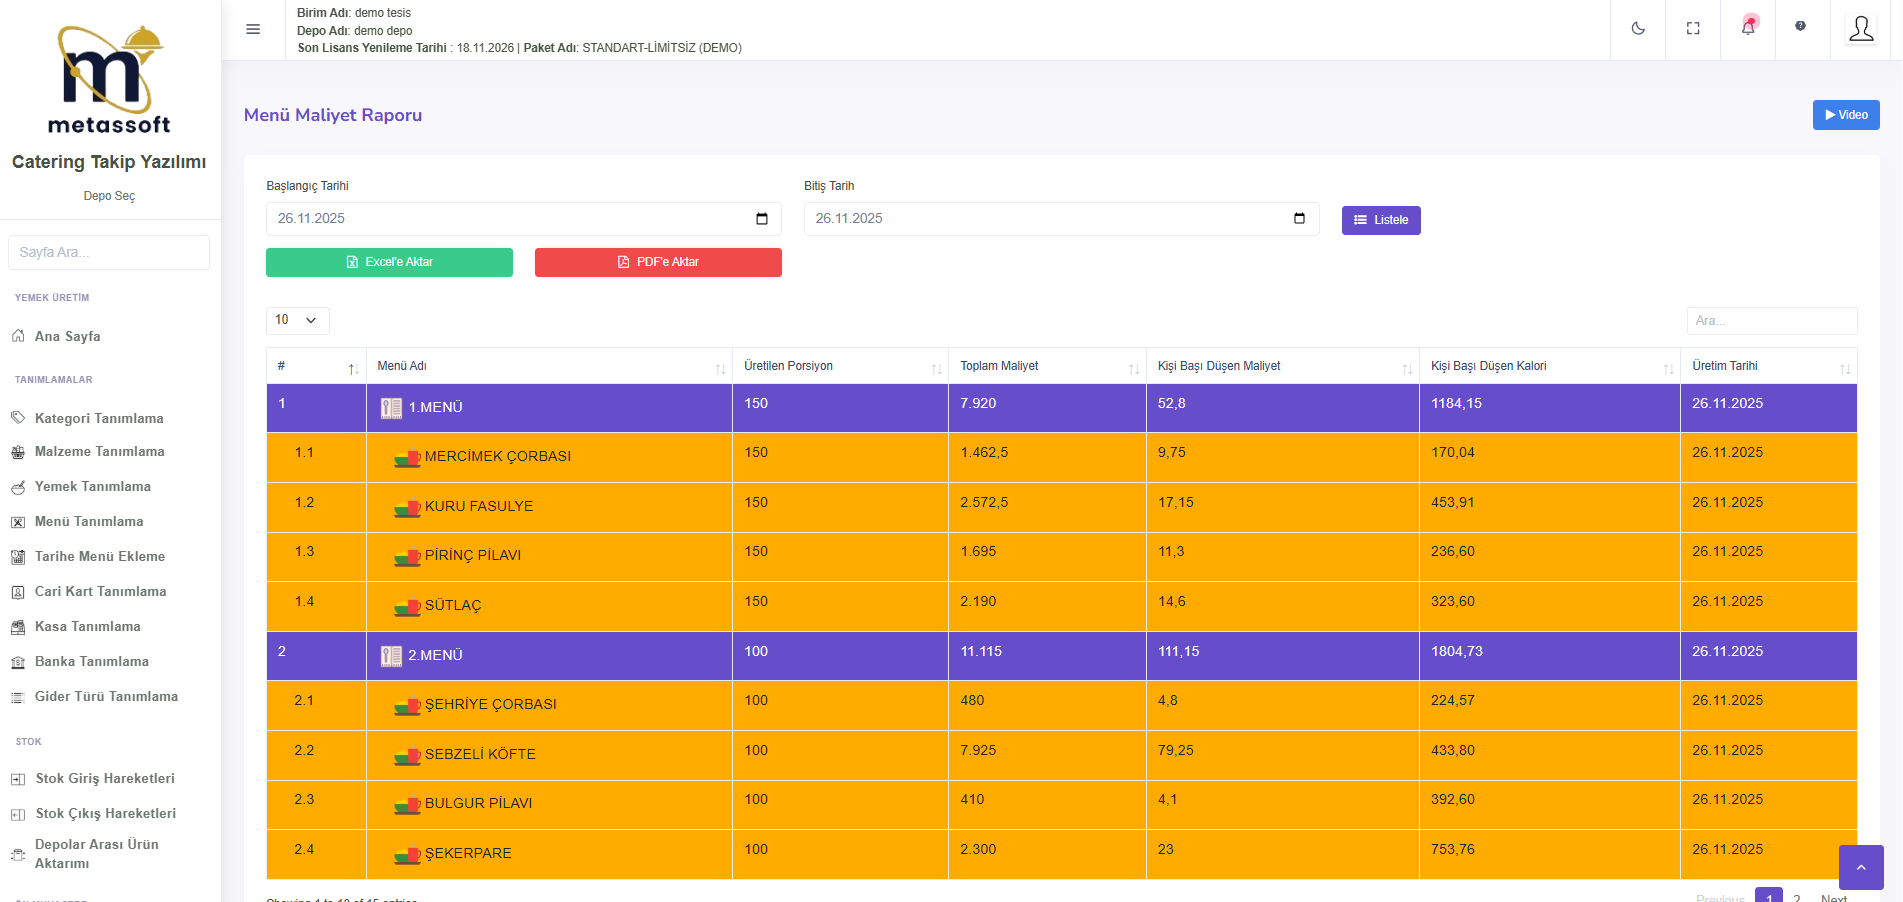This screenshot has width=1903, height=902.
Task: Click the Listele button
Action: 1380,220
